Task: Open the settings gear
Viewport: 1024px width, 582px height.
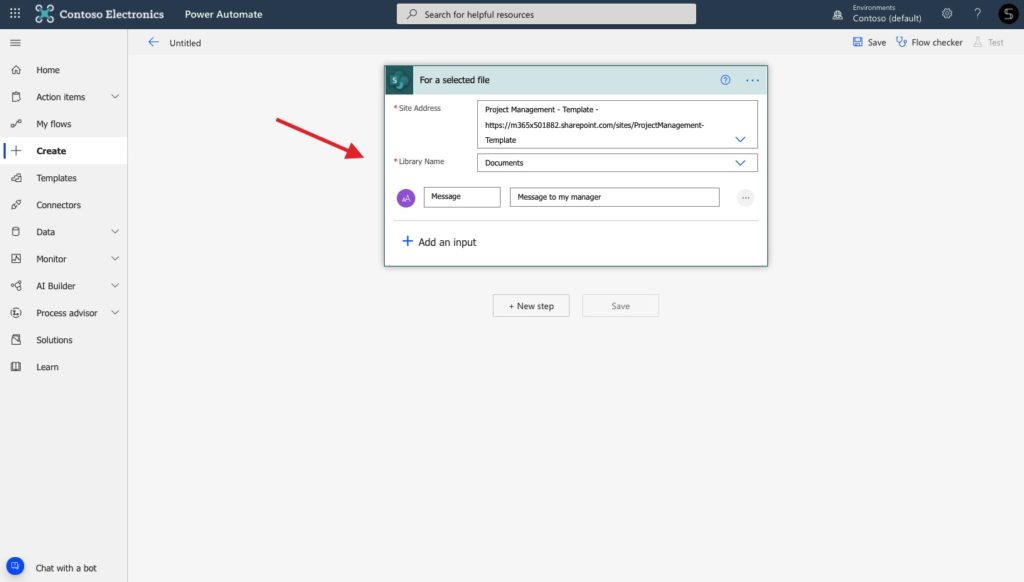Action: 947,14
